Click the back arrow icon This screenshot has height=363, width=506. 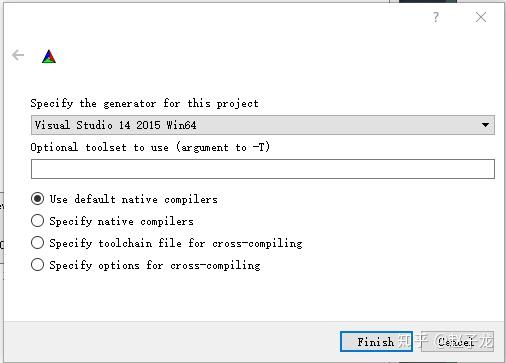coord(18,55)
